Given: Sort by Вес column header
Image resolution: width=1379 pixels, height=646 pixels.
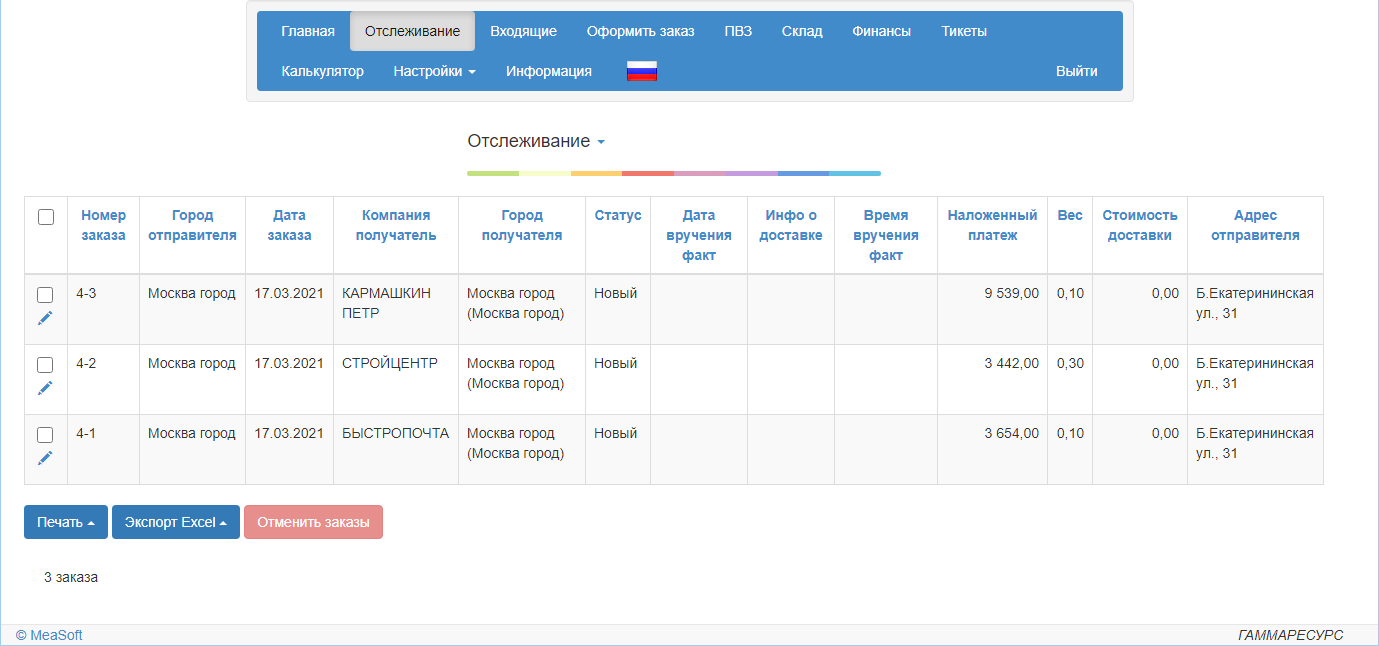Looking at the screenshot, I should pyautogui.click(x=1070, y=215).
